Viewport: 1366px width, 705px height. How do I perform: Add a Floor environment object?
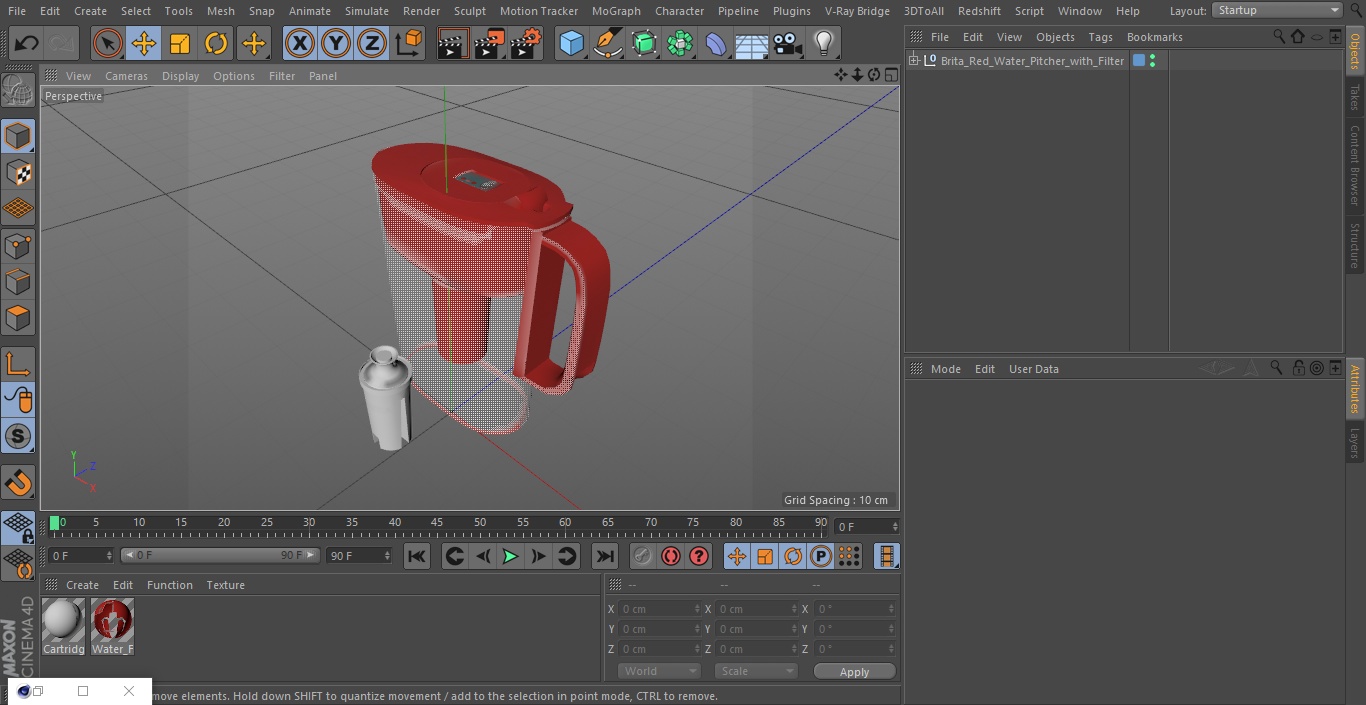(751, 43)
